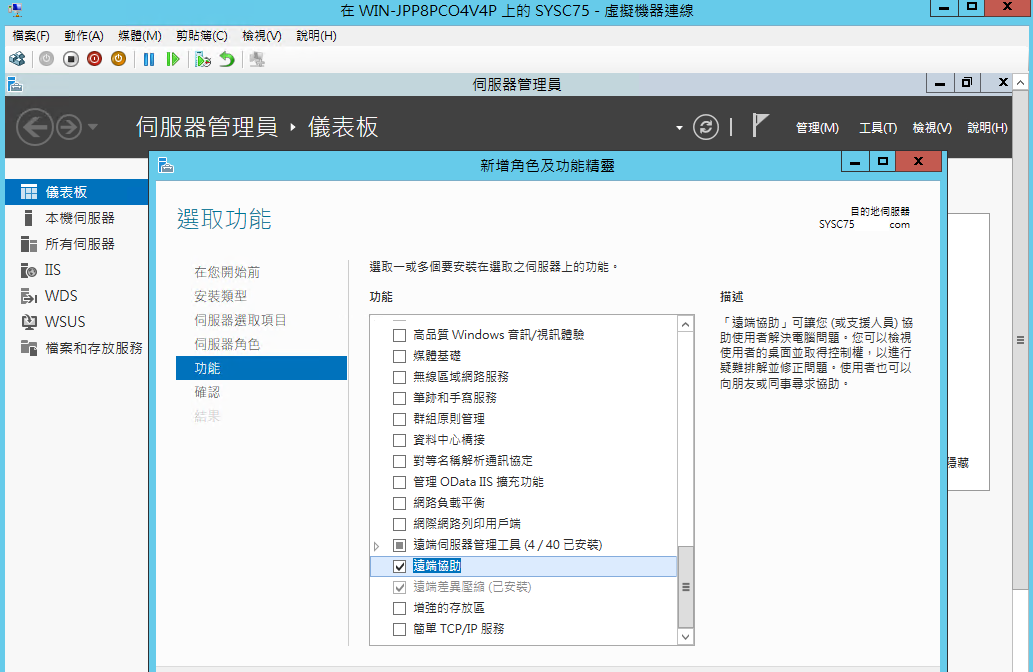Screen dimensions: 1033x672
Task: Toggle the 遠端伺服器管理工具 checkbox
Action: click(399, 546)
